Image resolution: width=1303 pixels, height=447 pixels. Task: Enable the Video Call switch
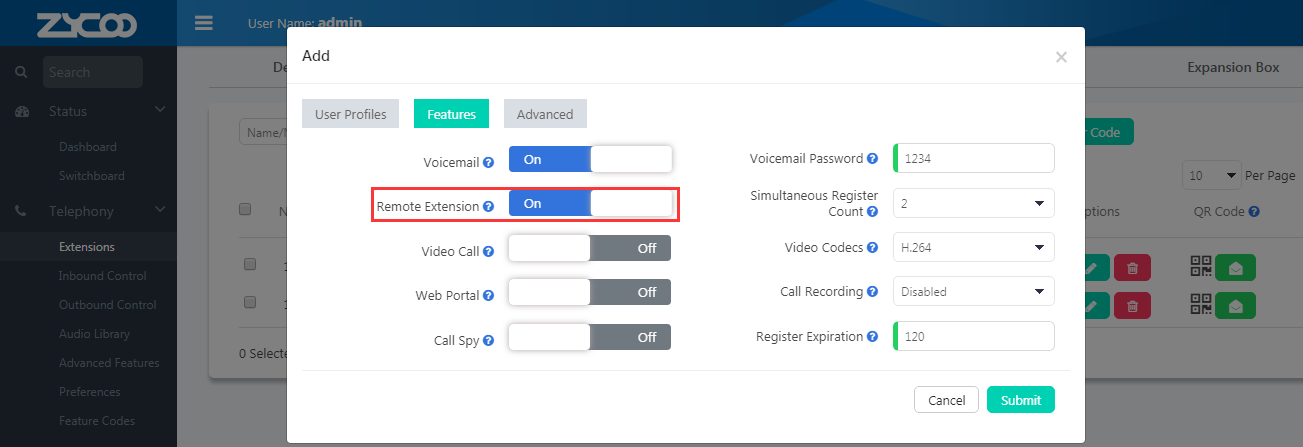(x=590, y=248)
